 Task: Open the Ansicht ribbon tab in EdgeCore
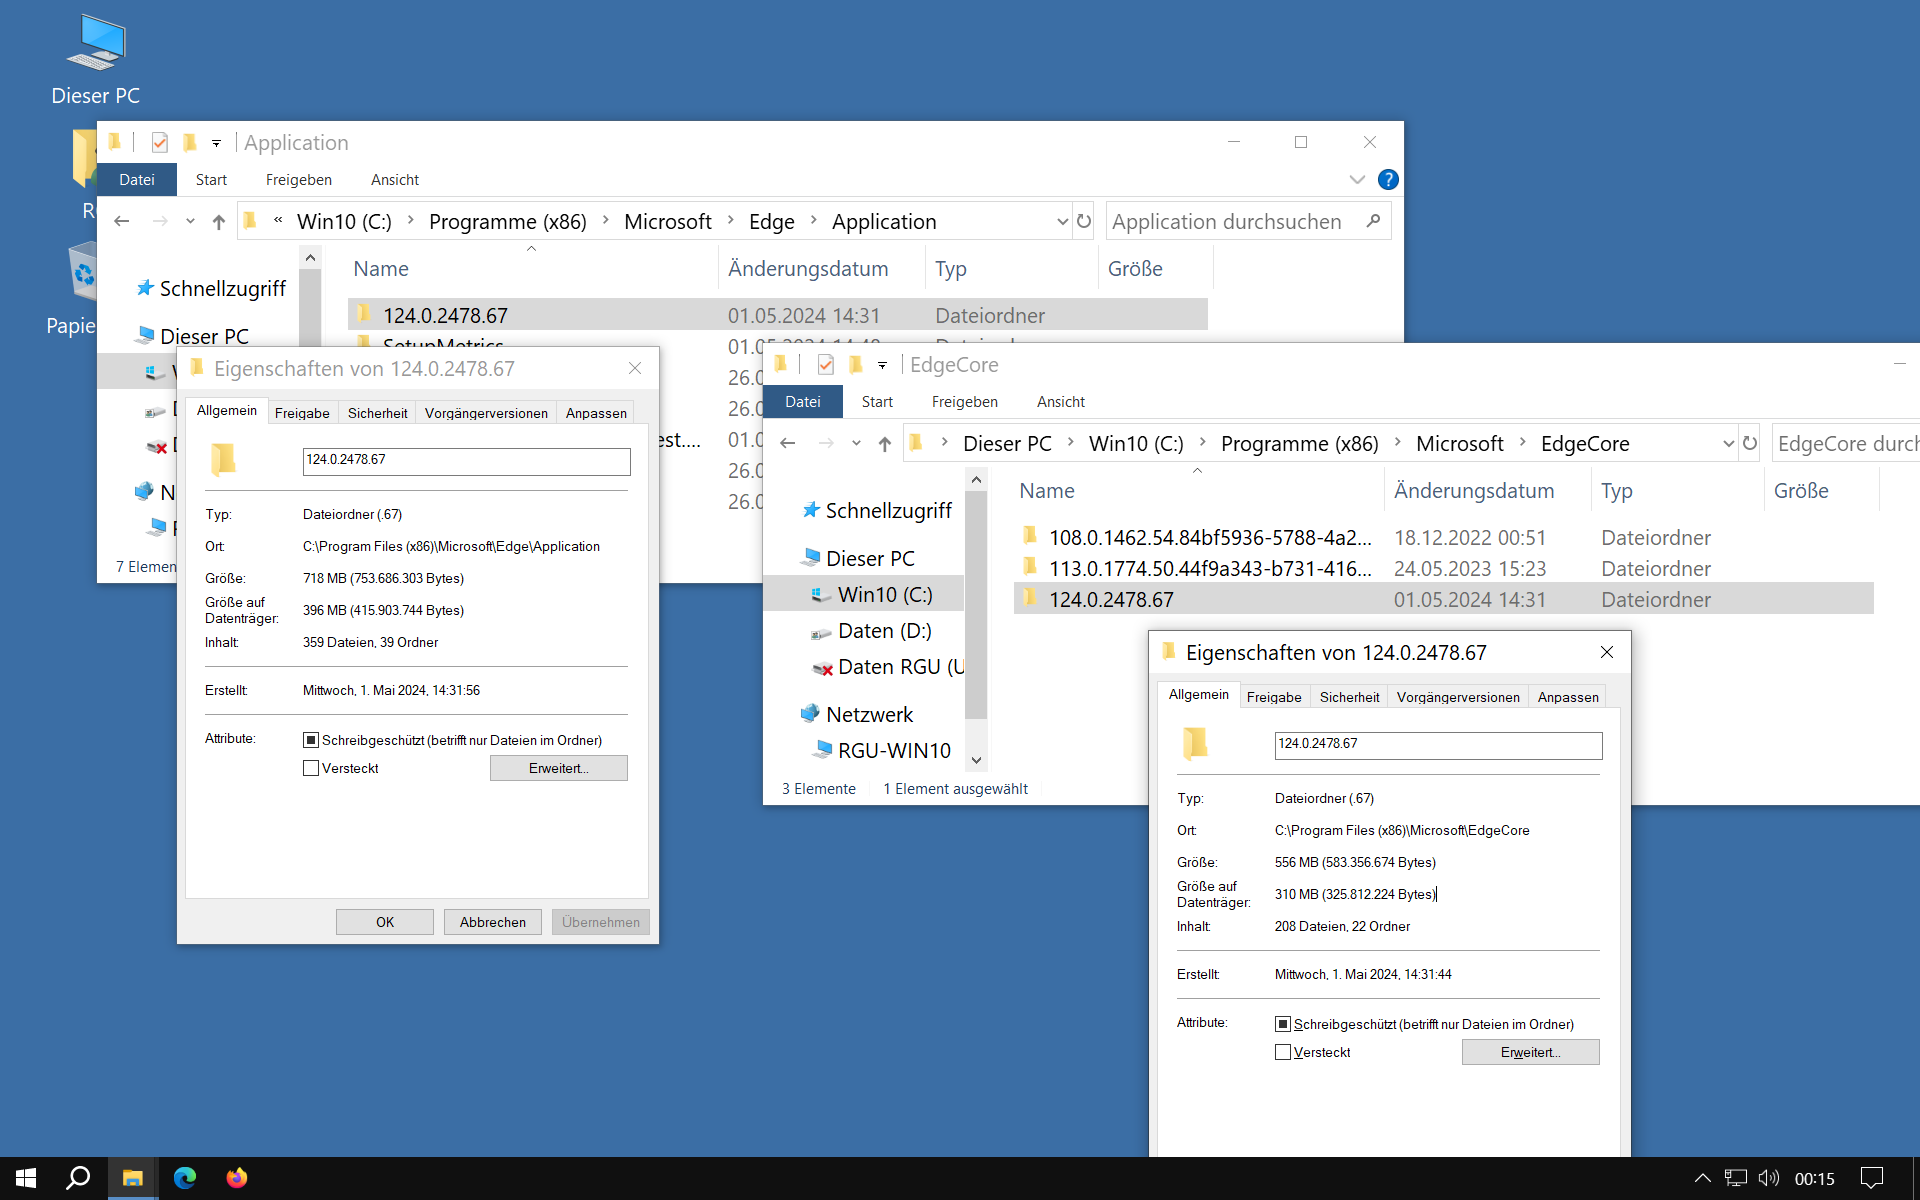[x=1060, y=402]
